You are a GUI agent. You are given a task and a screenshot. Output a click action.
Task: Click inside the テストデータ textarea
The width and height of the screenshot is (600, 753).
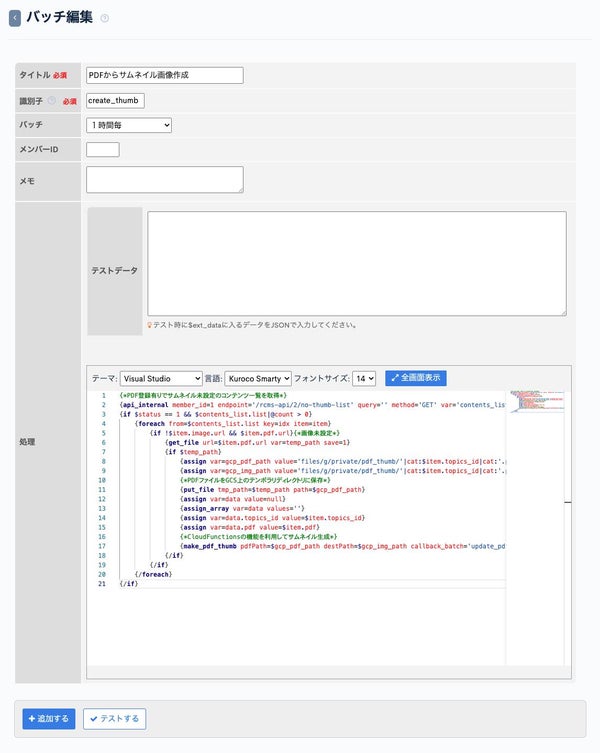click(x=357, y=264)
